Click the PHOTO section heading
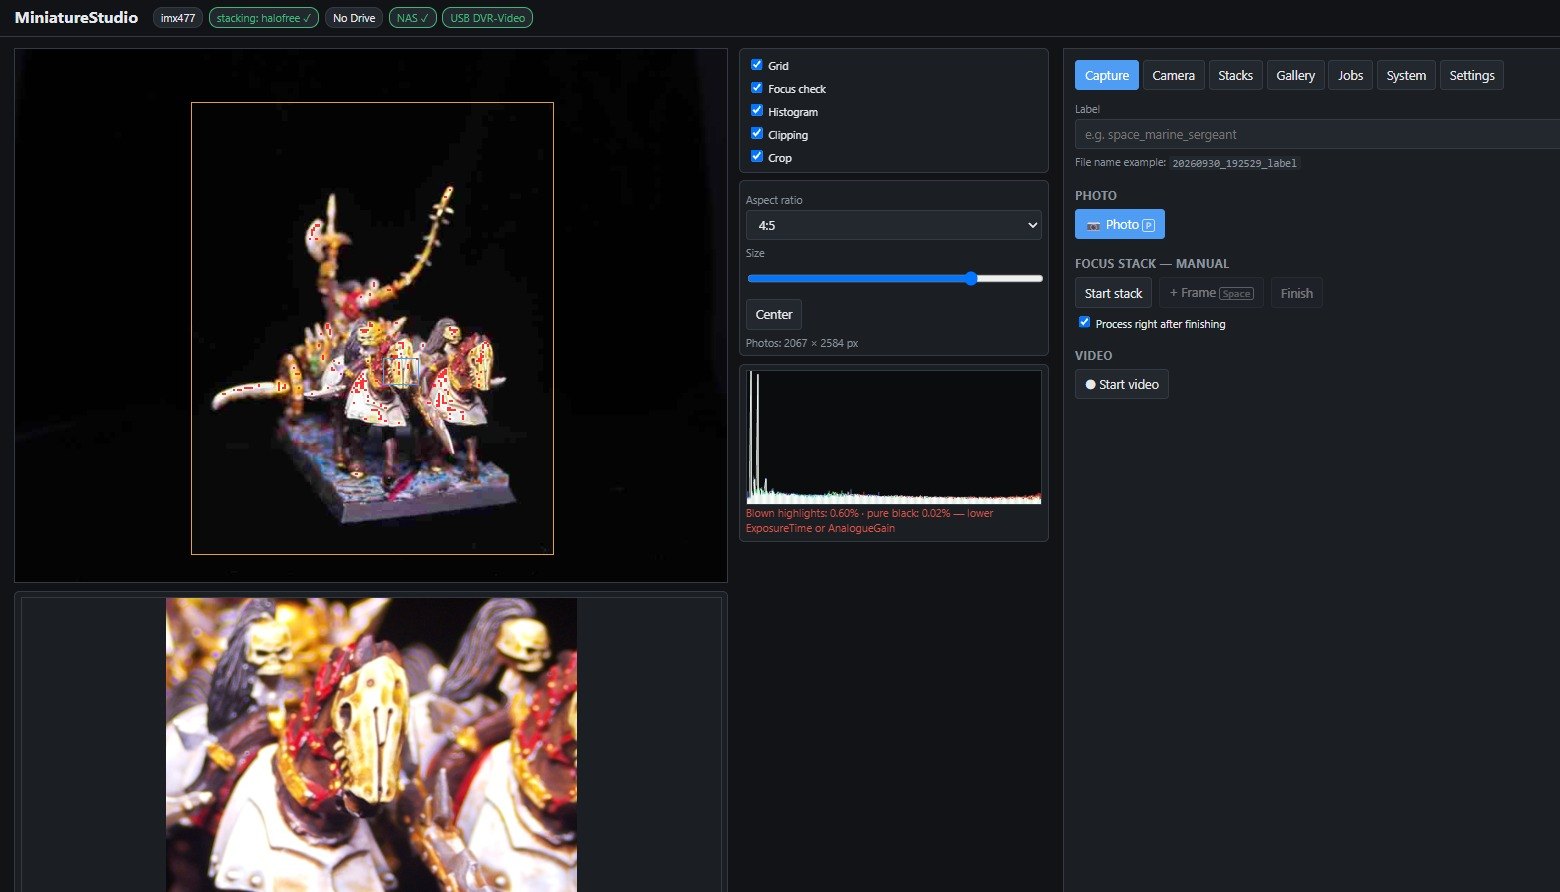 (x=1096, y=196)
